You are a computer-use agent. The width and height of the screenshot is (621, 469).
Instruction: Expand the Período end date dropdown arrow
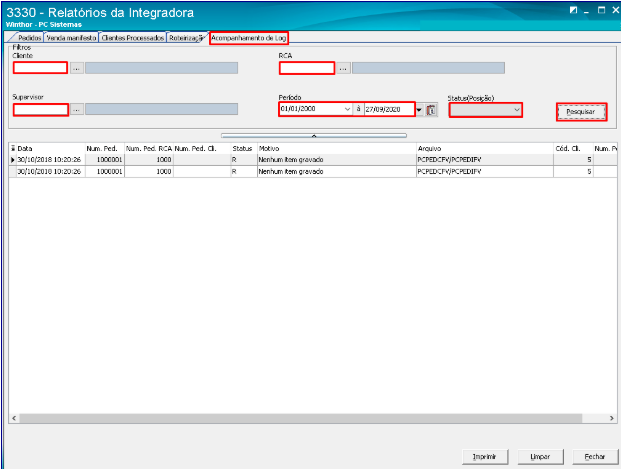click(x=419, y=109)
